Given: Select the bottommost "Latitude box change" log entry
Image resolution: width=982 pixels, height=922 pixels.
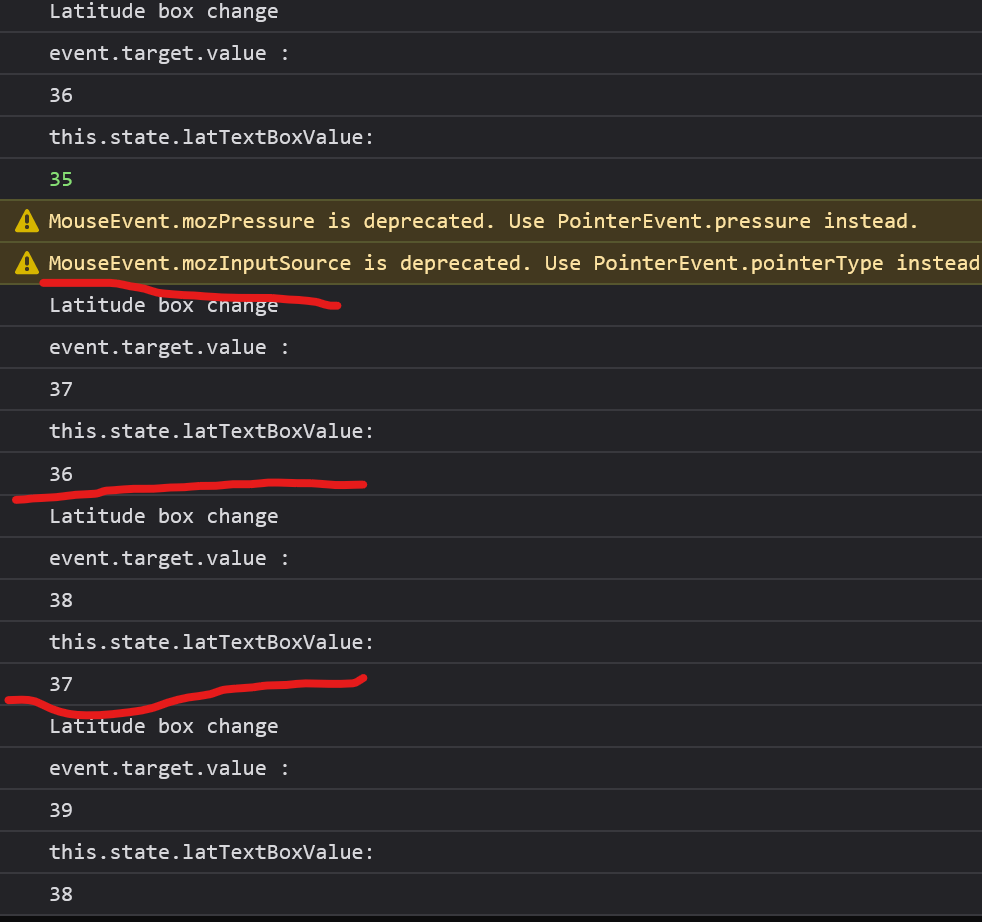Looking at the screenshot, I should [164, 726].
